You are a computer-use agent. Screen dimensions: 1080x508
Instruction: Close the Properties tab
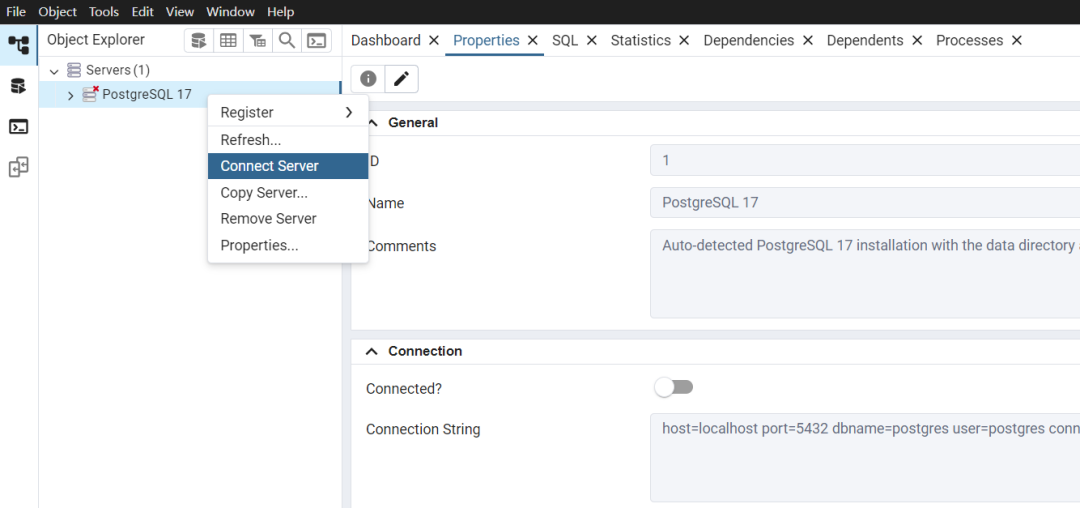532,41
